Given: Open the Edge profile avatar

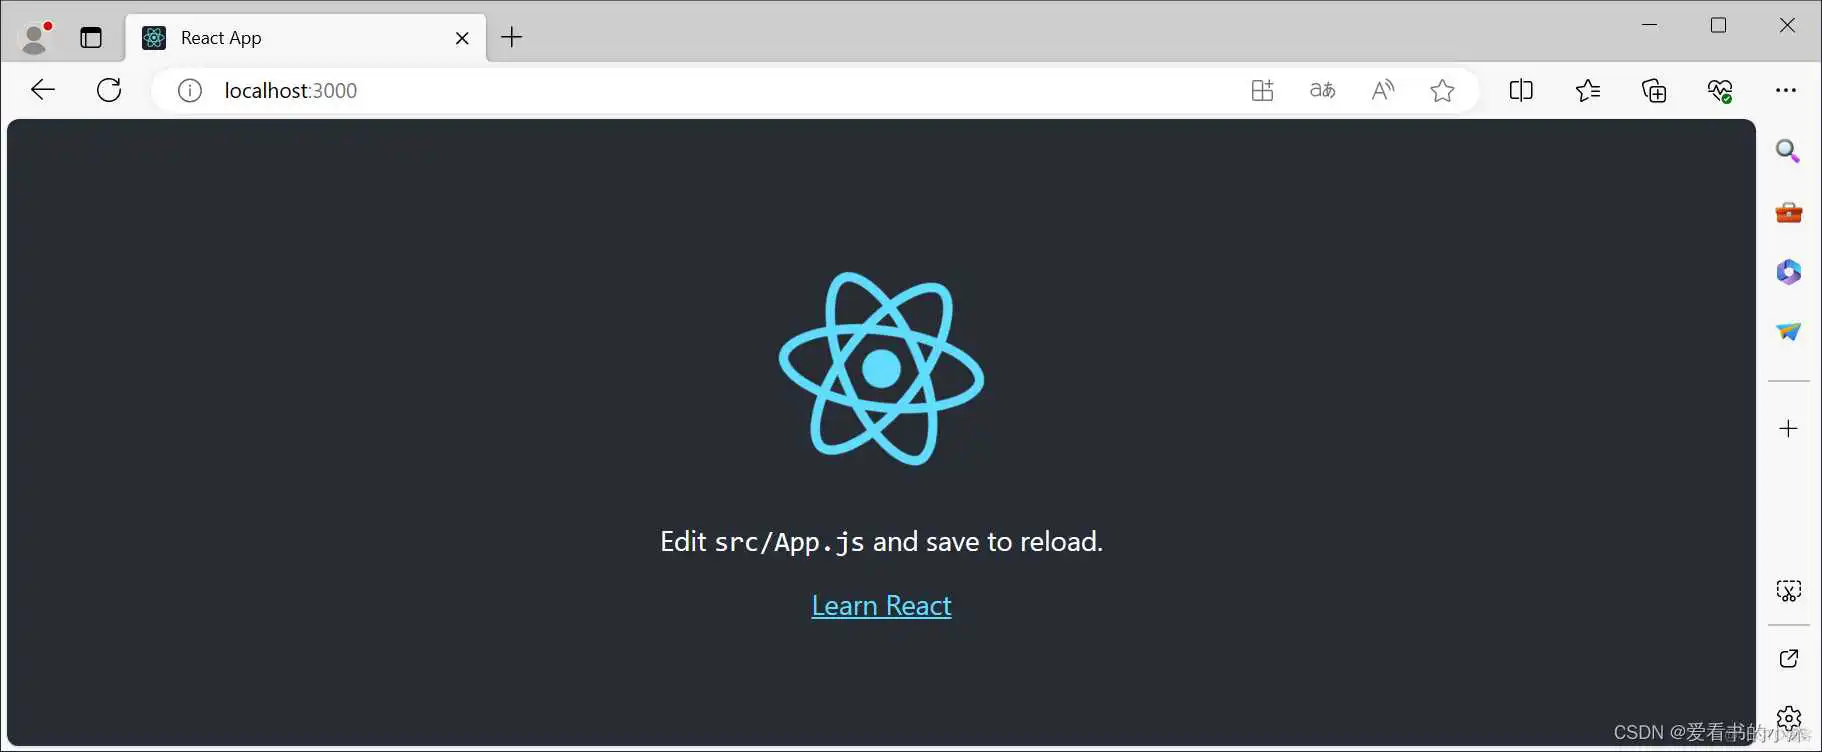Looking at the screenshot, I should [x=37, y=37].
